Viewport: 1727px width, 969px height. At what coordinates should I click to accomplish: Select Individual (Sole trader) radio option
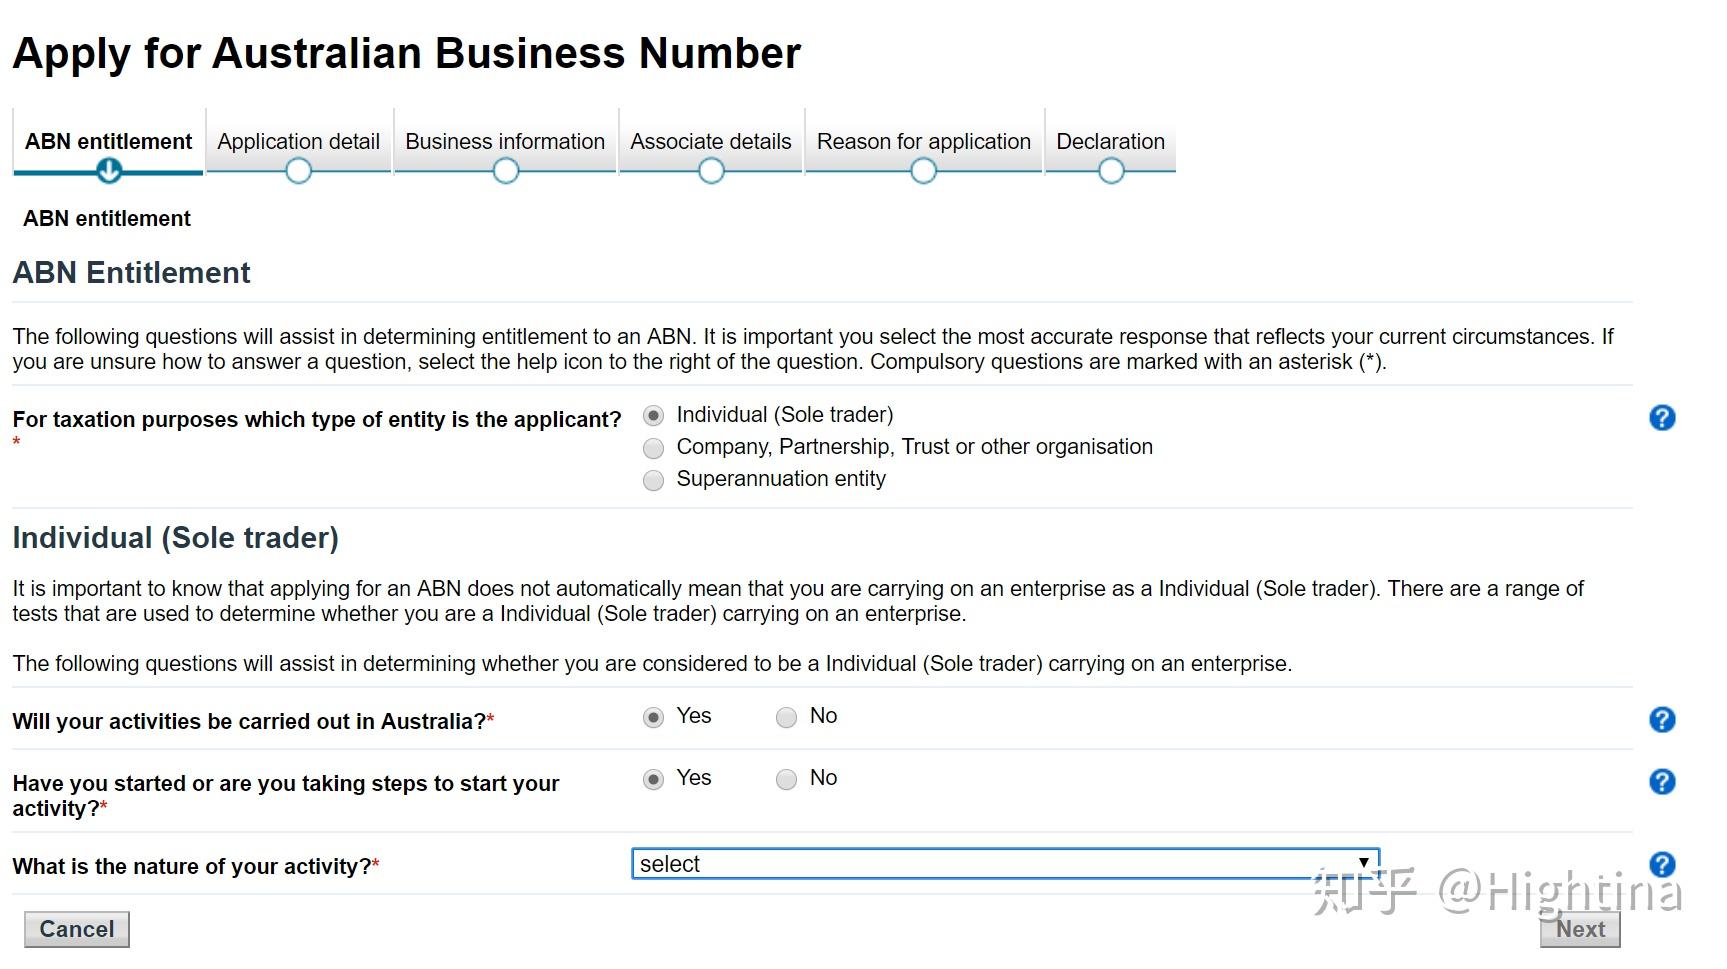click(653, 416)
